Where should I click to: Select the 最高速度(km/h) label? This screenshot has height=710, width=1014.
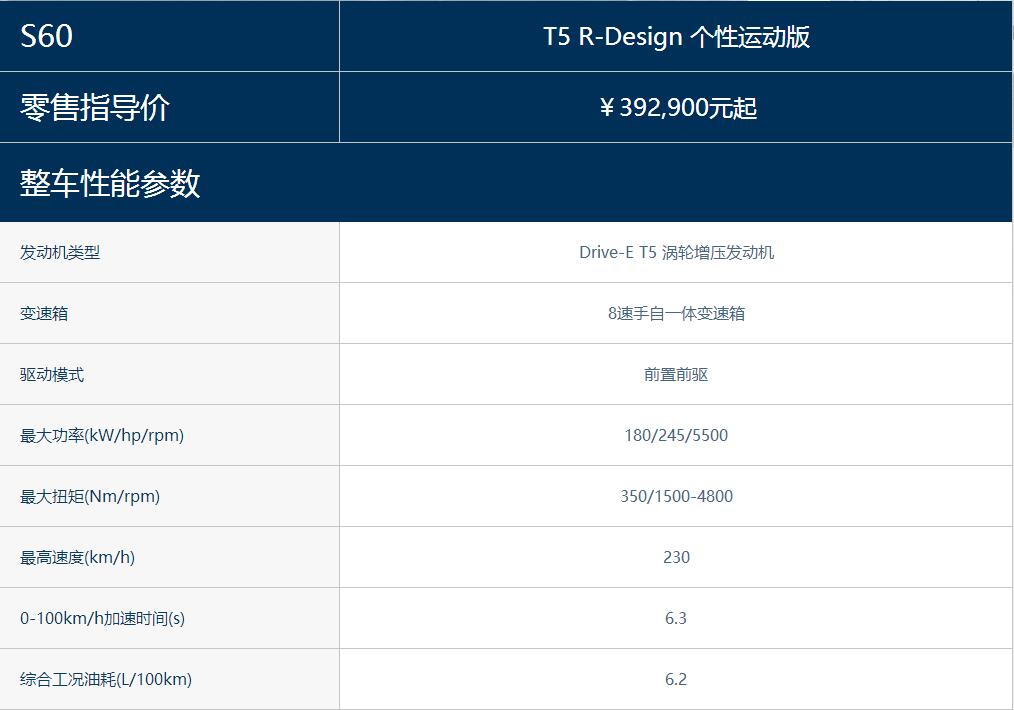(78, 557)
